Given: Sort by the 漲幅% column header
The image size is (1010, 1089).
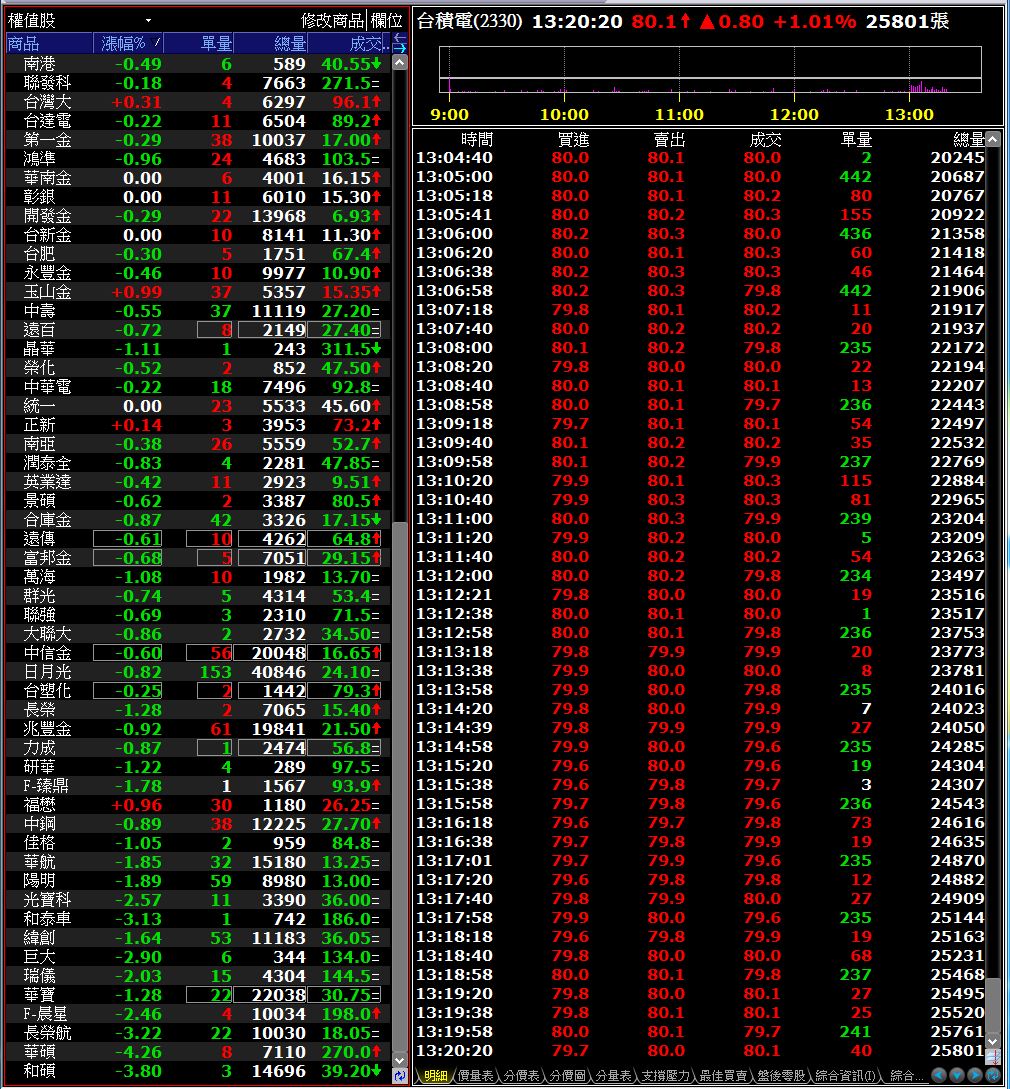Looking at the screenshot, I should (x=129, y=44).
